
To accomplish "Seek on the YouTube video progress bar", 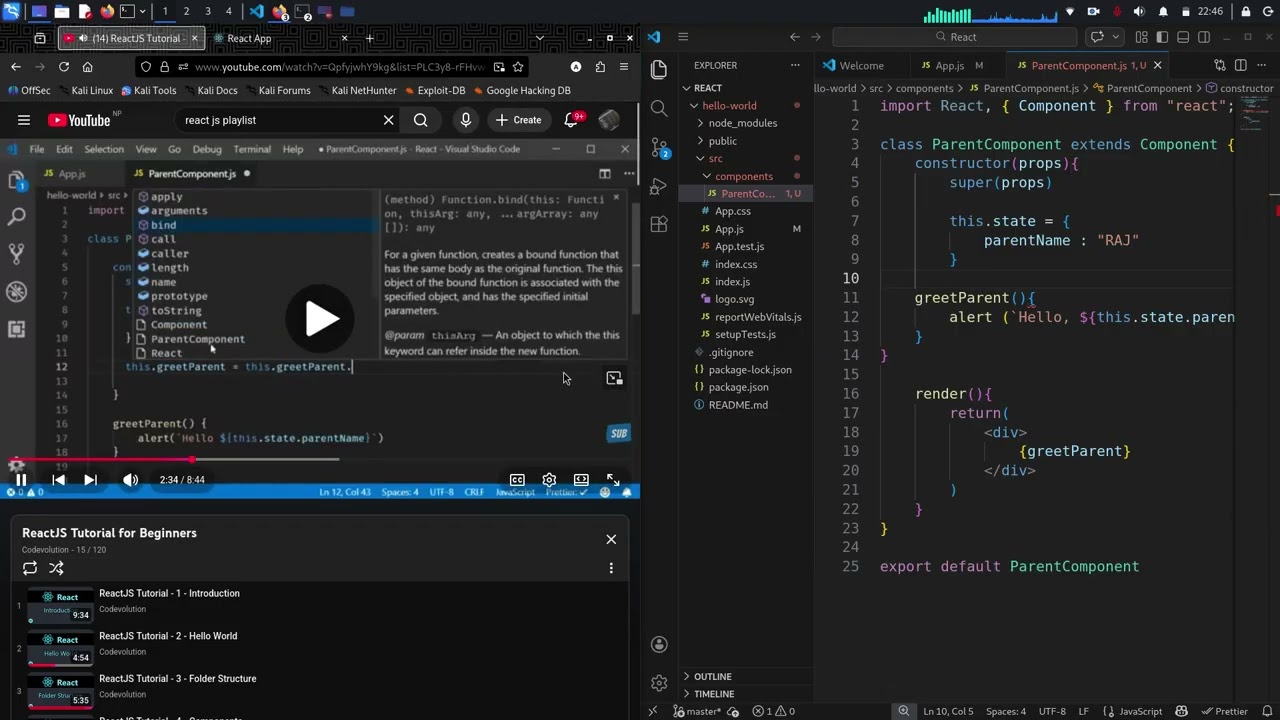I will click(320, 460).
